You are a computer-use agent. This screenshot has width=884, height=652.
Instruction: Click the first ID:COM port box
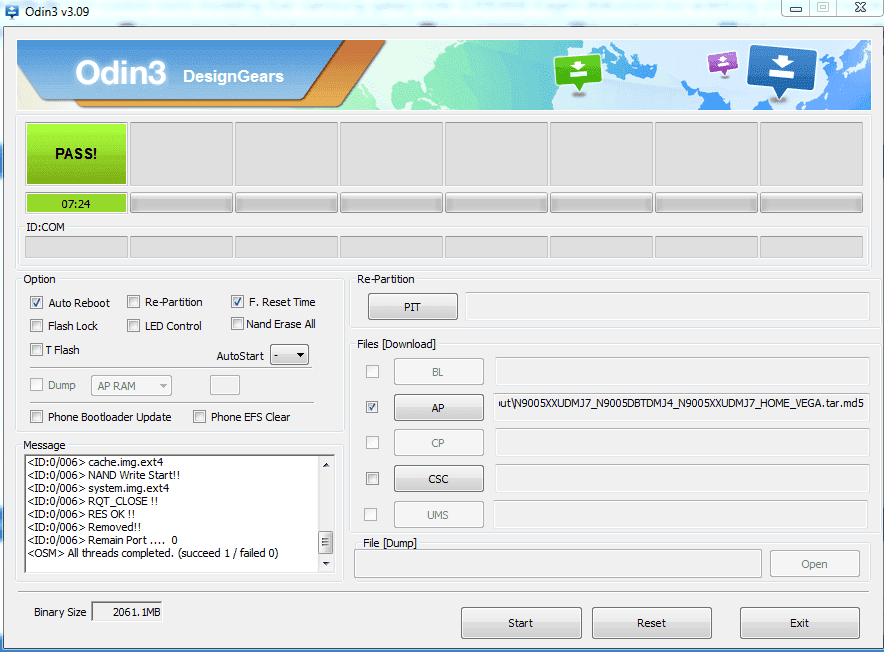tap(76, 247)
